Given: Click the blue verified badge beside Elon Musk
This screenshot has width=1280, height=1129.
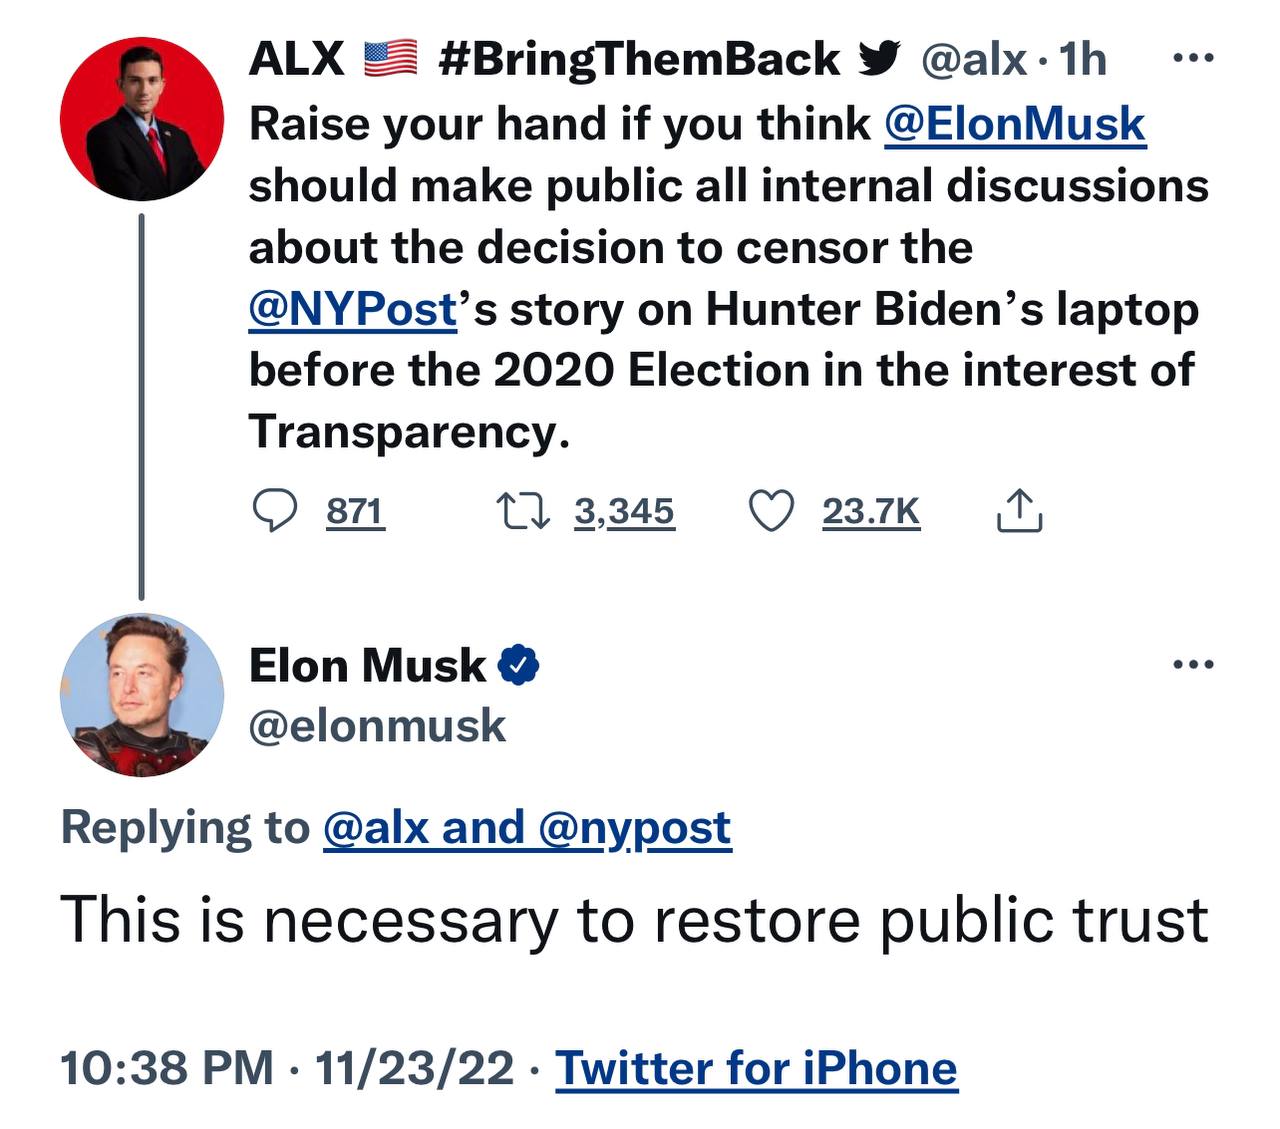Looking at the screenshot, I should pyautogui.click(x=518, y=665).
